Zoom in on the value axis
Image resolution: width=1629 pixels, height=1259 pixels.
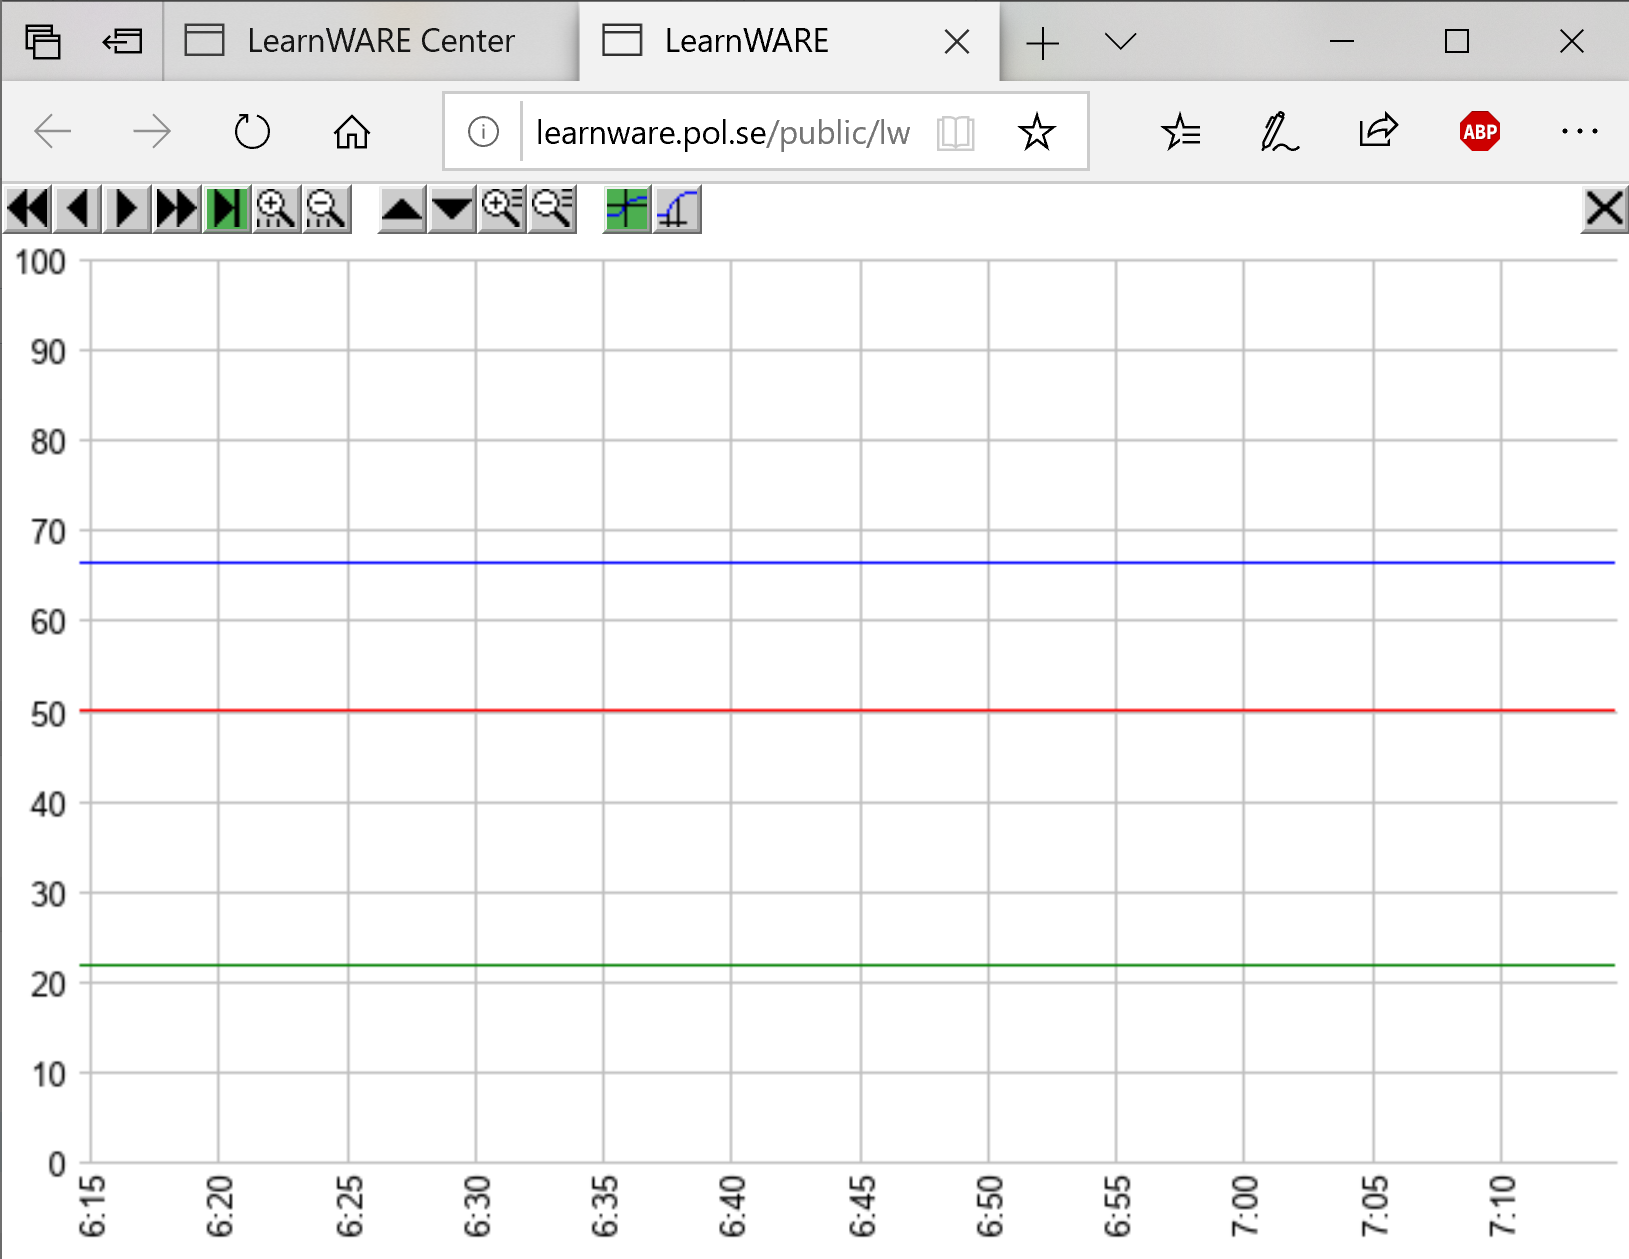[x=502, y=210]
